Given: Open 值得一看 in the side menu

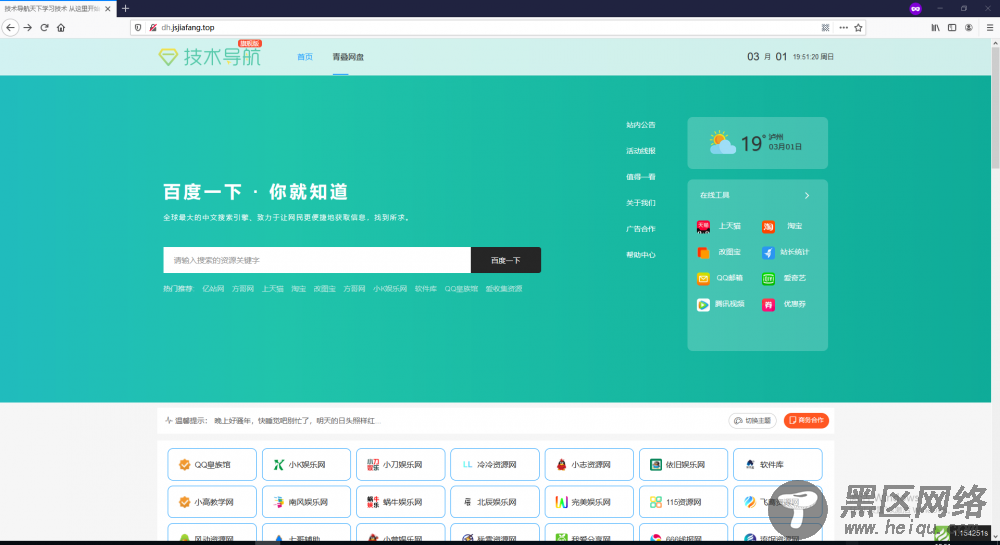Looking at the screenshot, I should 640,177.
